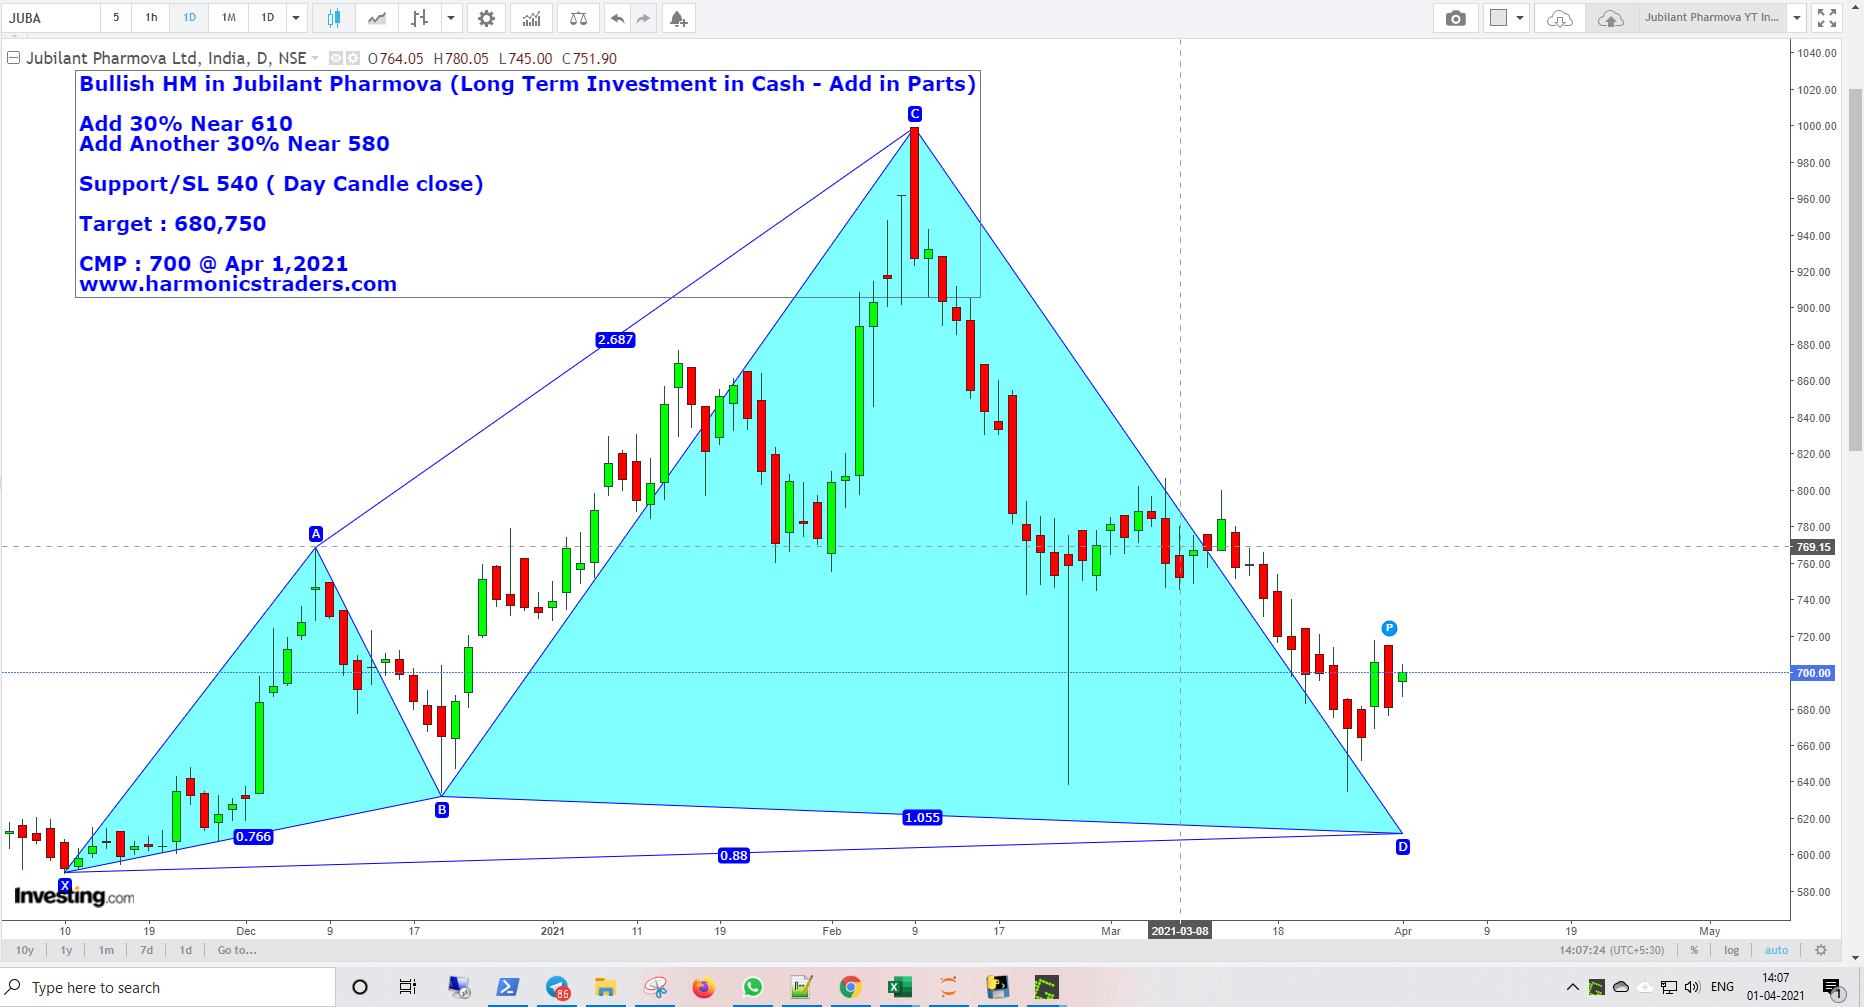Screen dimensions: 1864x1007
Task: Click the Go to... link
Action: coord(236,950)
